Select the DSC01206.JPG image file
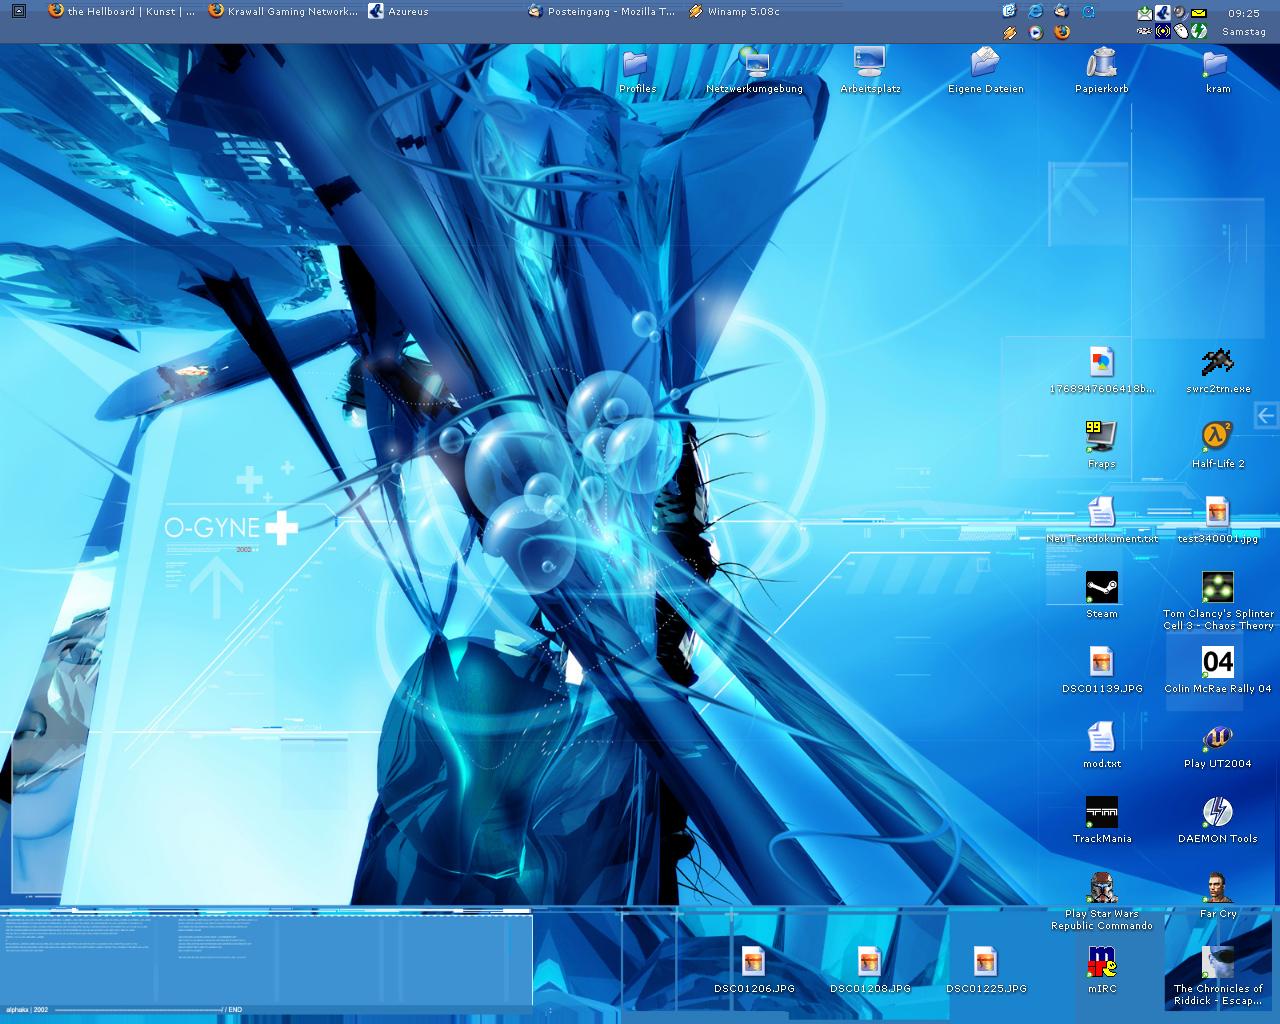The height and width of the screenshot is (1024, 1280). tap(753, 963)
